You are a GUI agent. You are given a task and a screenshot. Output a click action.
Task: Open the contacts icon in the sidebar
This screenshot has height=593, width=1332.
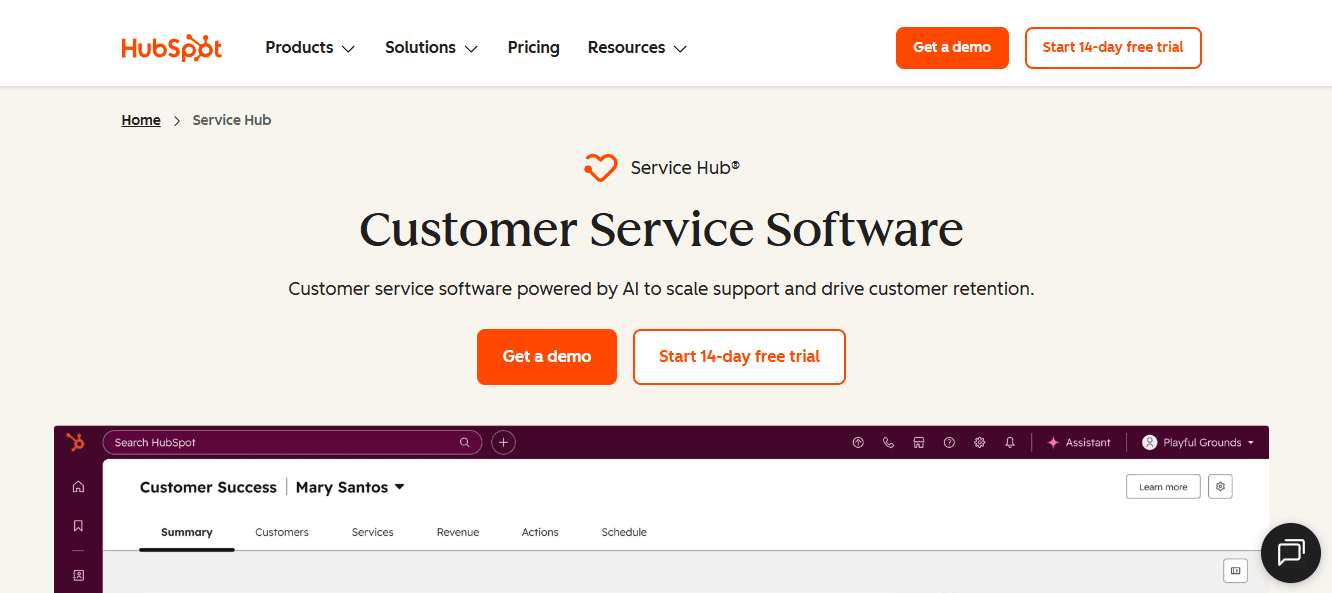[x=78, y=575]
